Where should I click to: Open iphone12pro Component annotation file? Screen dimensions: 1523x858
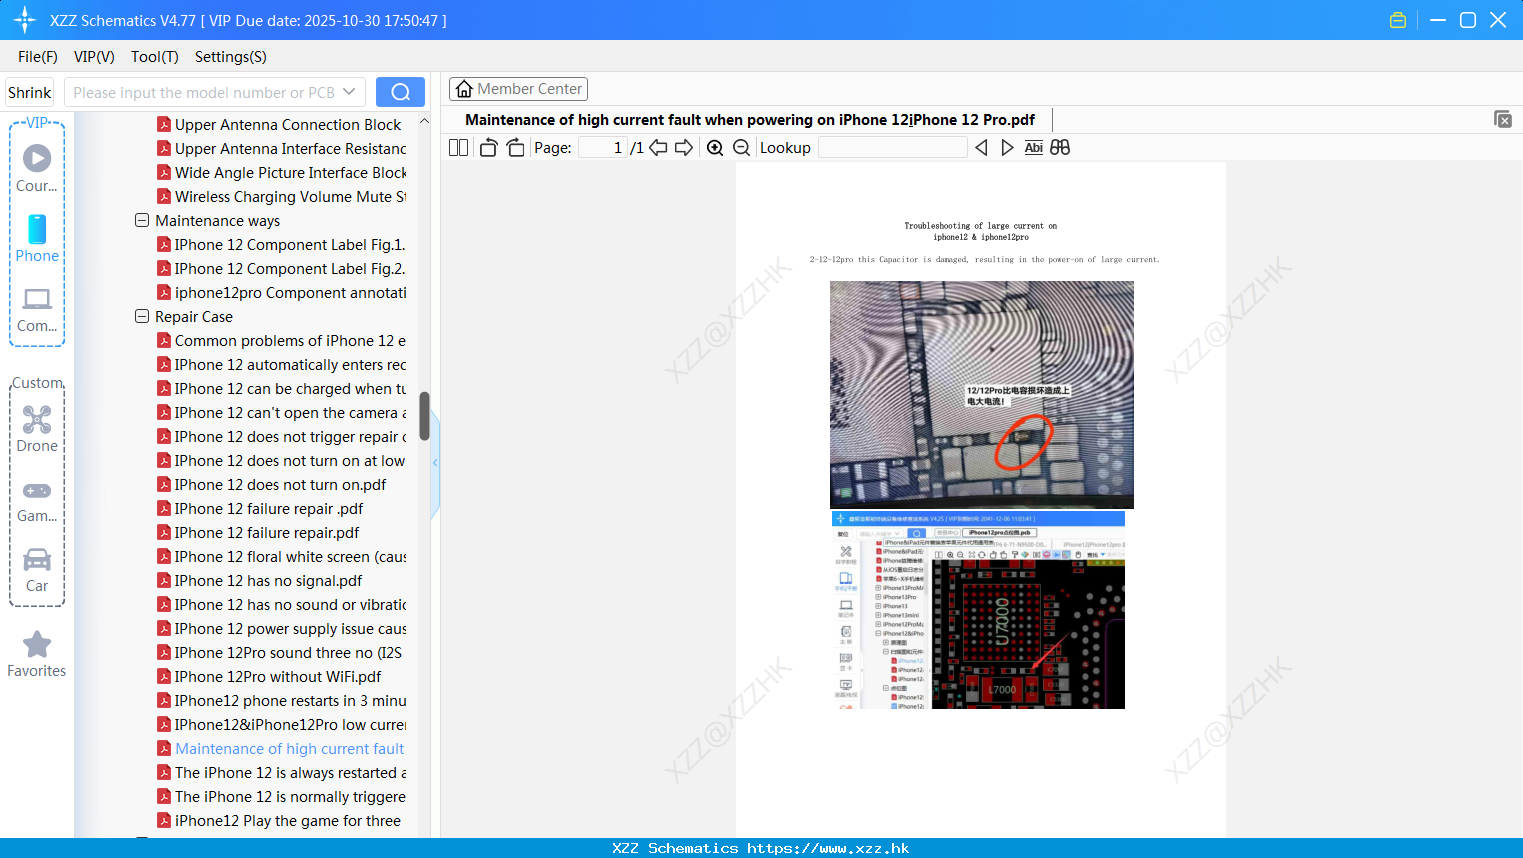click(x=282, y=292)
